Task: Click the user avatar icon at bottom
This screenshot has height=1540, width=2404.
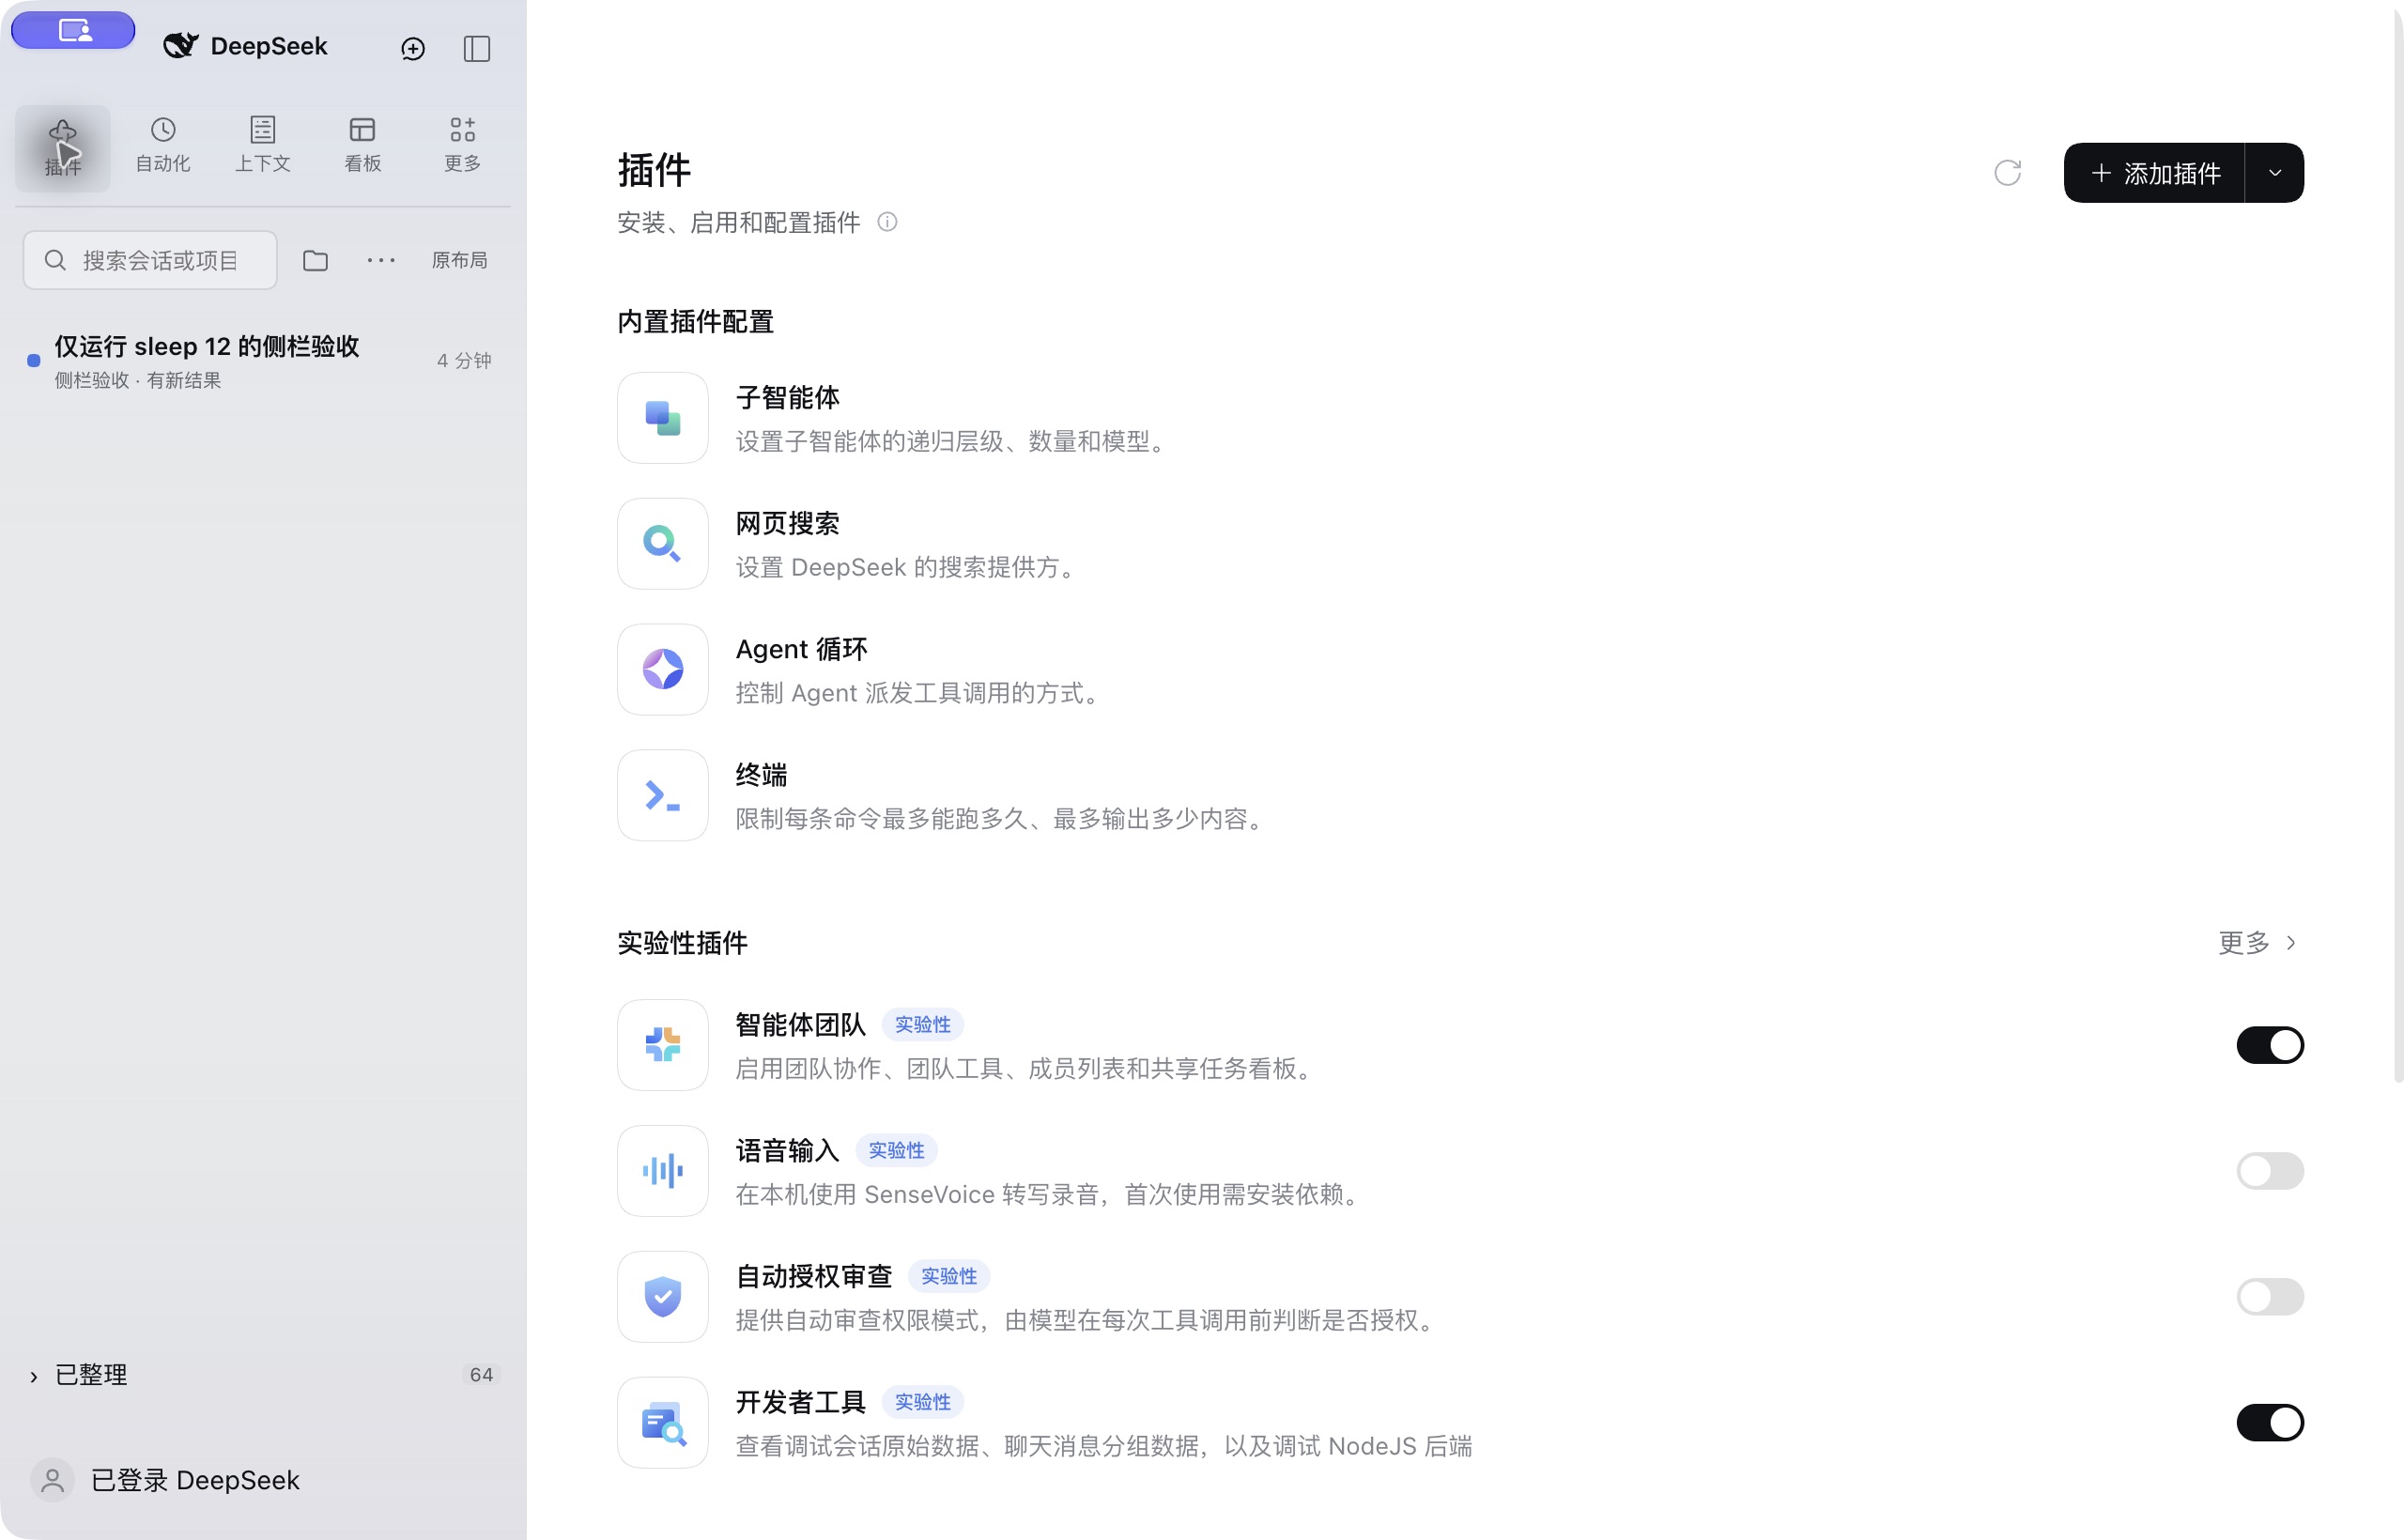Action: pos(53,1480)
